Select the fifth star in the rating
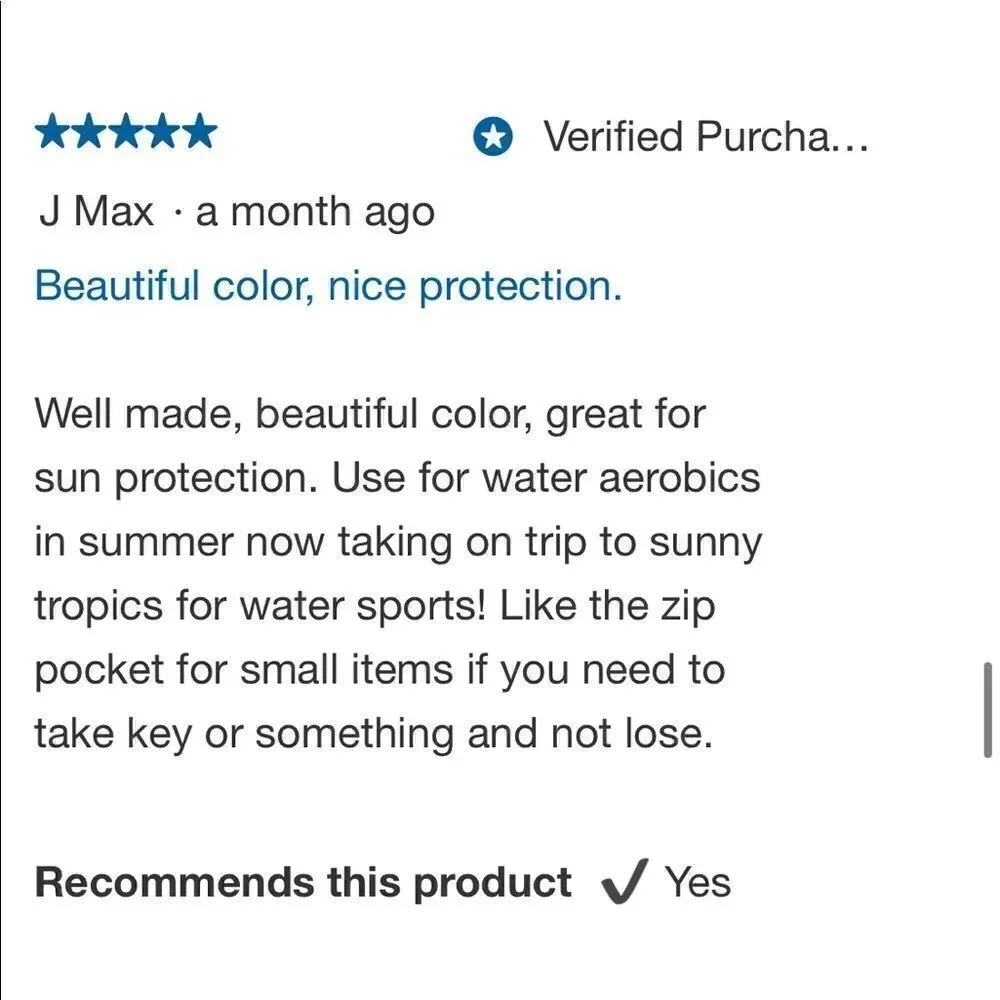This screenshot has height=1000, width=1000. point(199,131)
